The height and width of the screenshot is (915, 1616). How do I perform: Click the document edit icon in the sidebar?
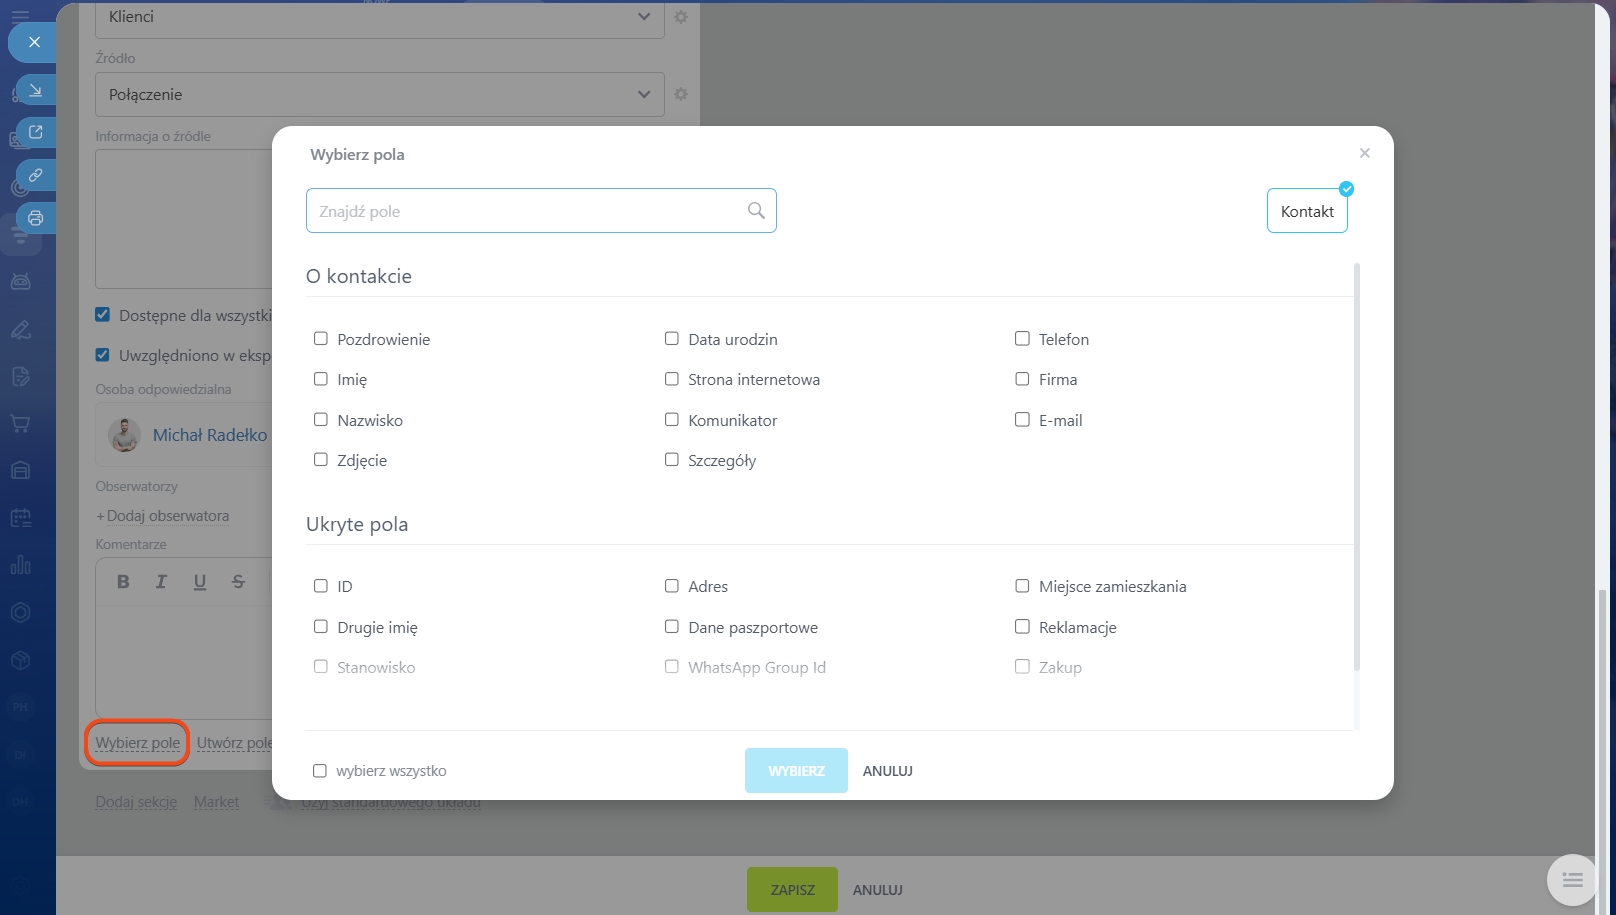click(20, 376)
